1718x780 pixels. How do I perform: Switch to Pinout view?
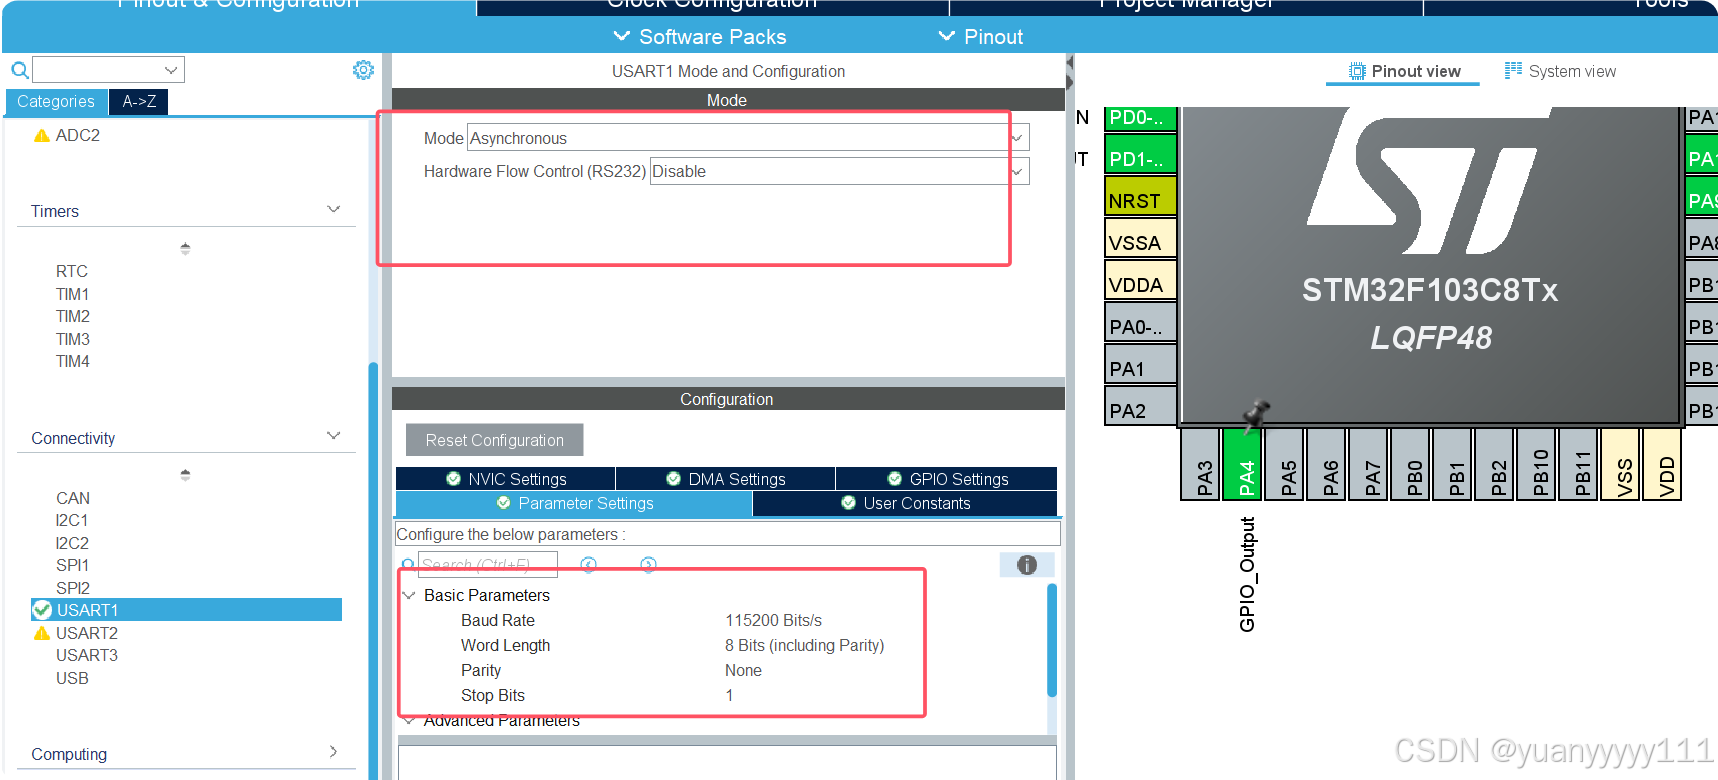(1404, 71)
